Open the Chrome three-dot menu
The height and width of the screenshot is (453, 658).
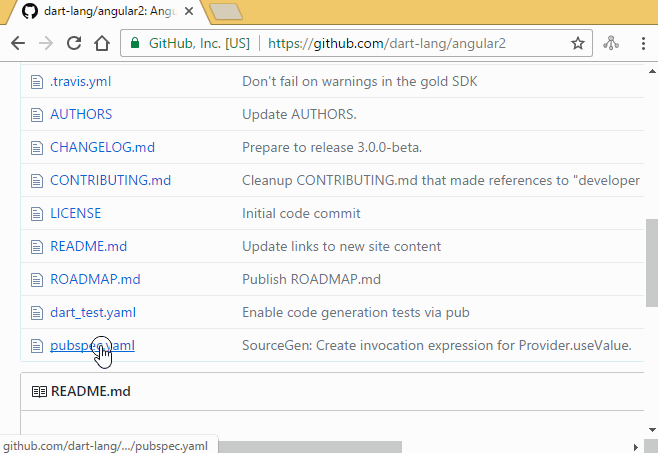point(643,43)
